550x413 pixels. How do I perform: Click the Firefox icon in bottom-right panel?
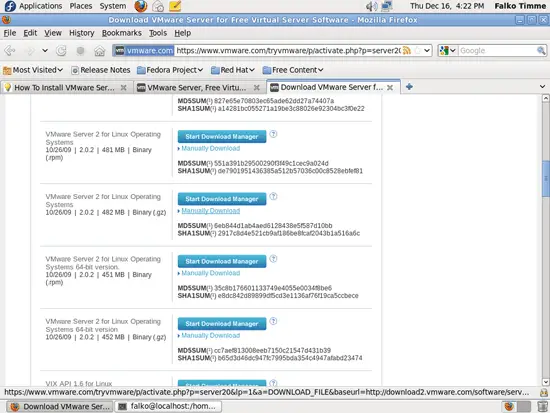509,406
